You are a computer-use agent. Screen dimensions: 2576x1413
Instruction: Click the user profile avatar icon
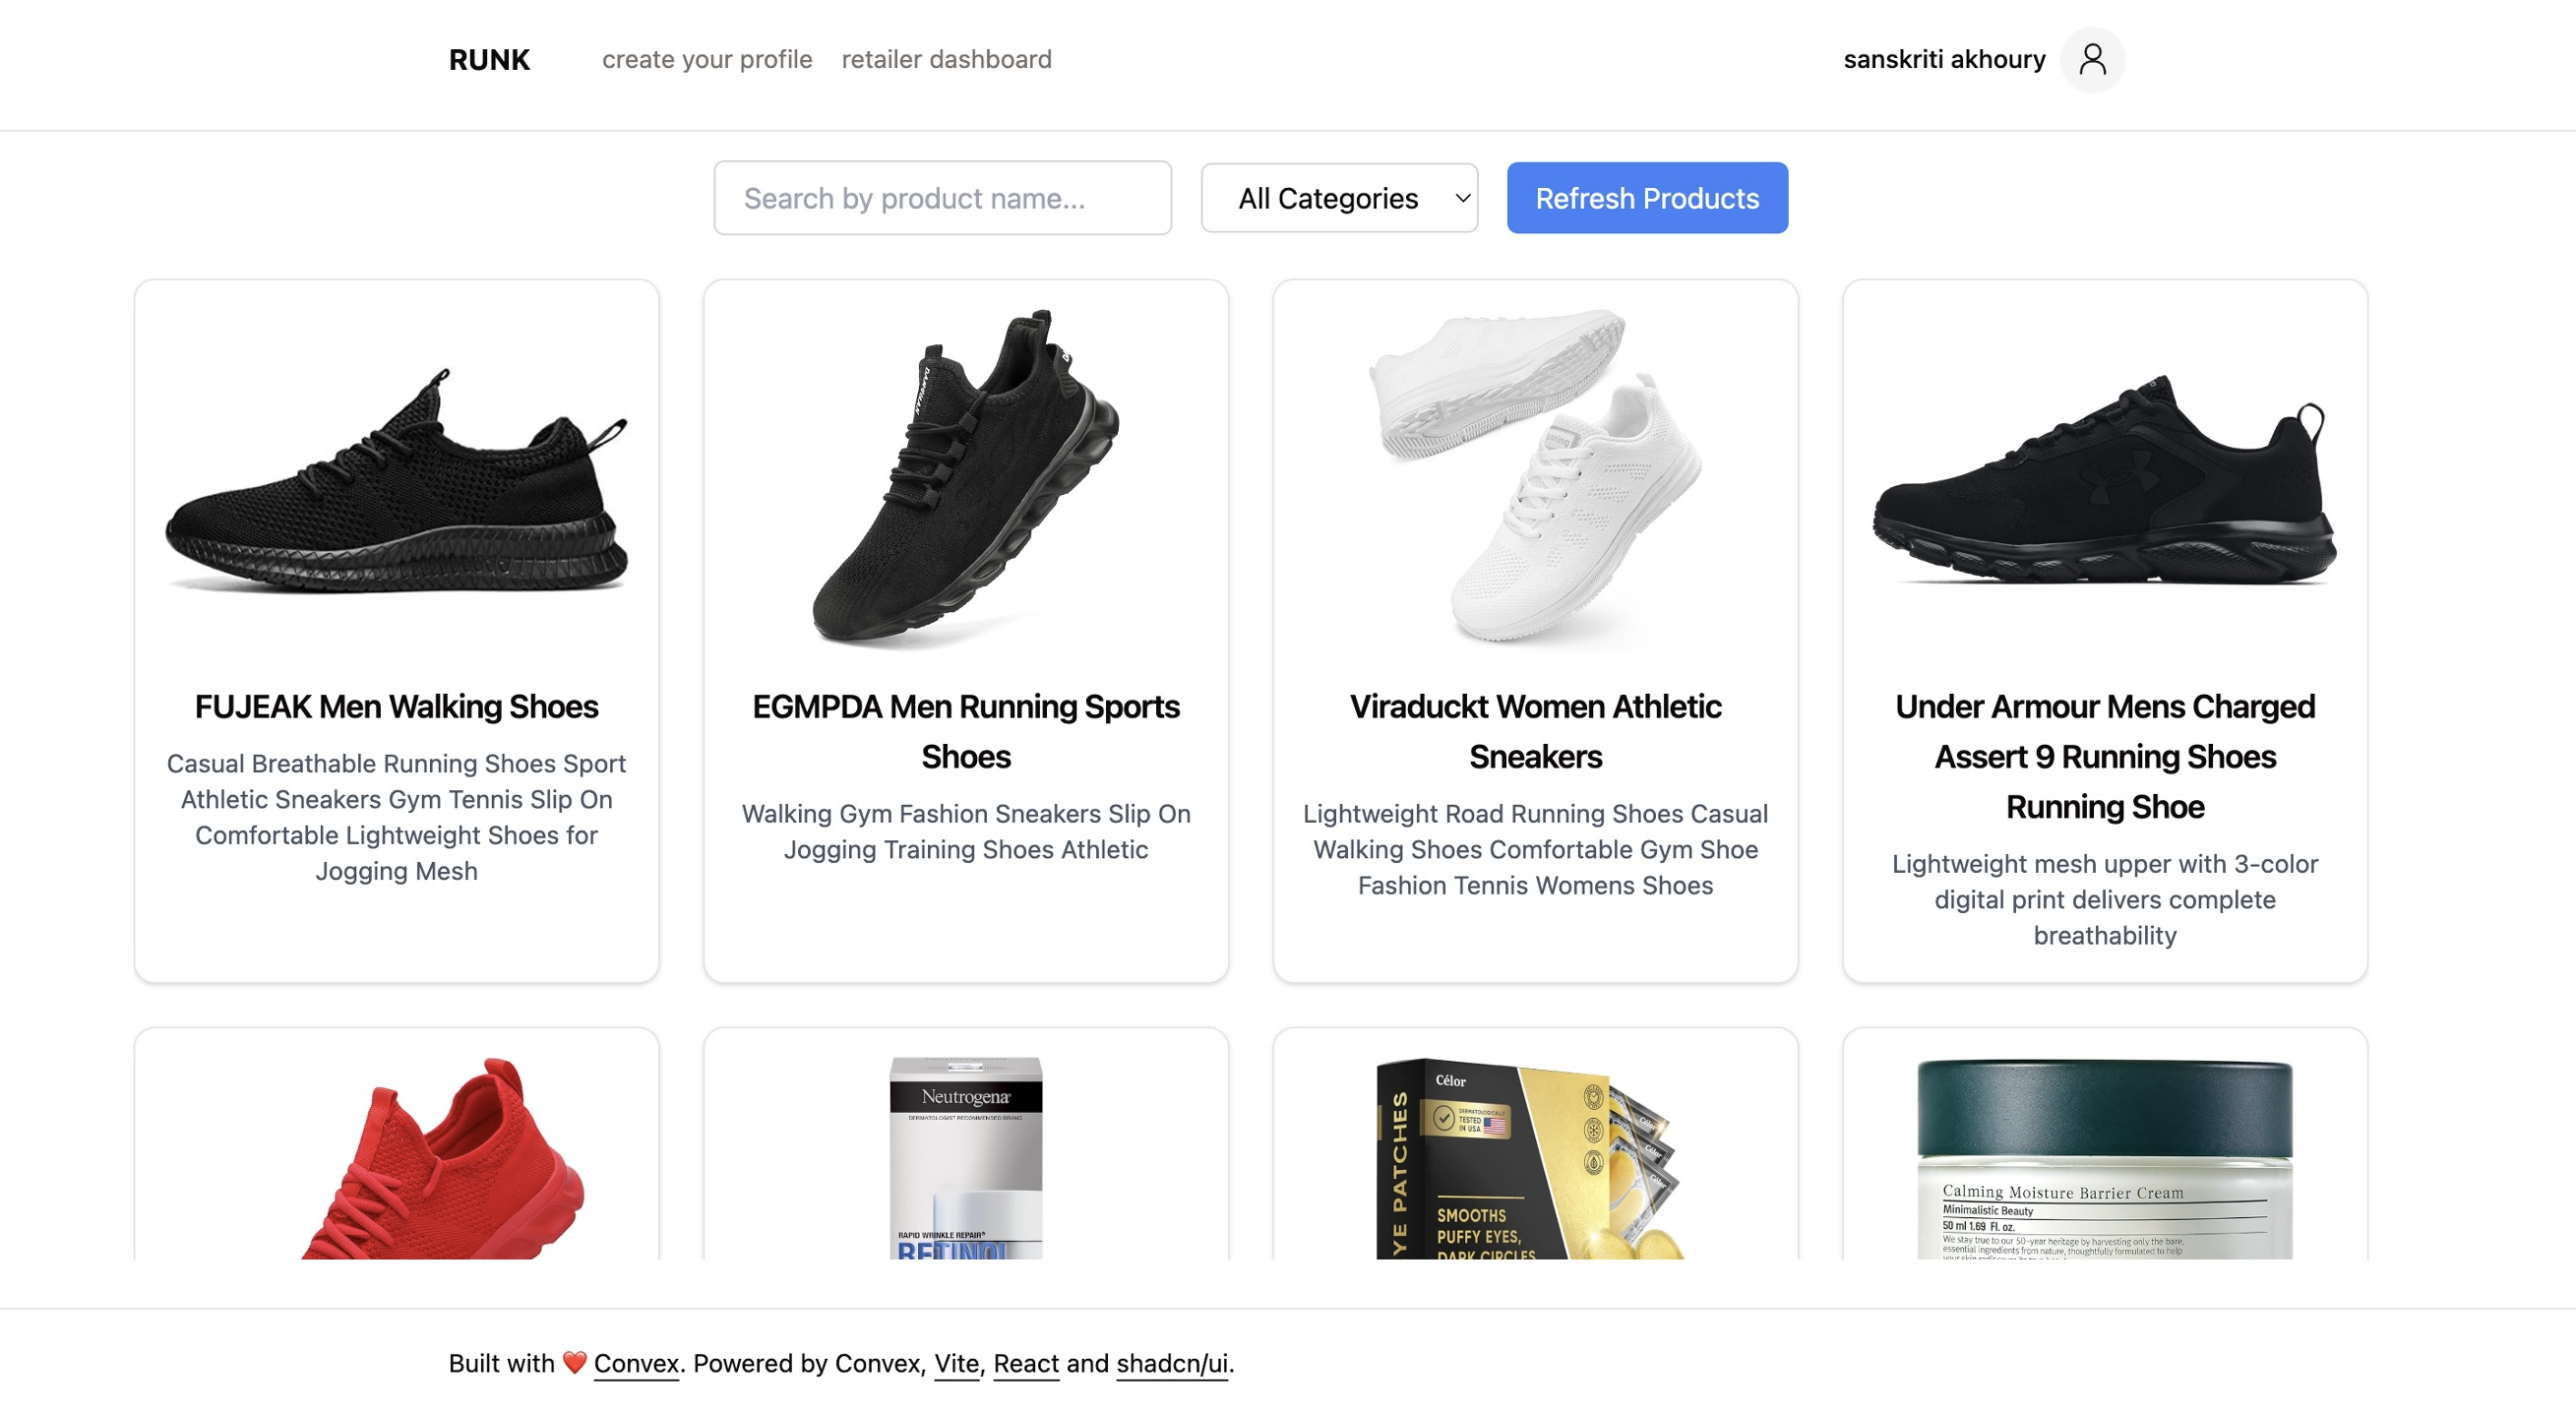(x=2092, y=59)
